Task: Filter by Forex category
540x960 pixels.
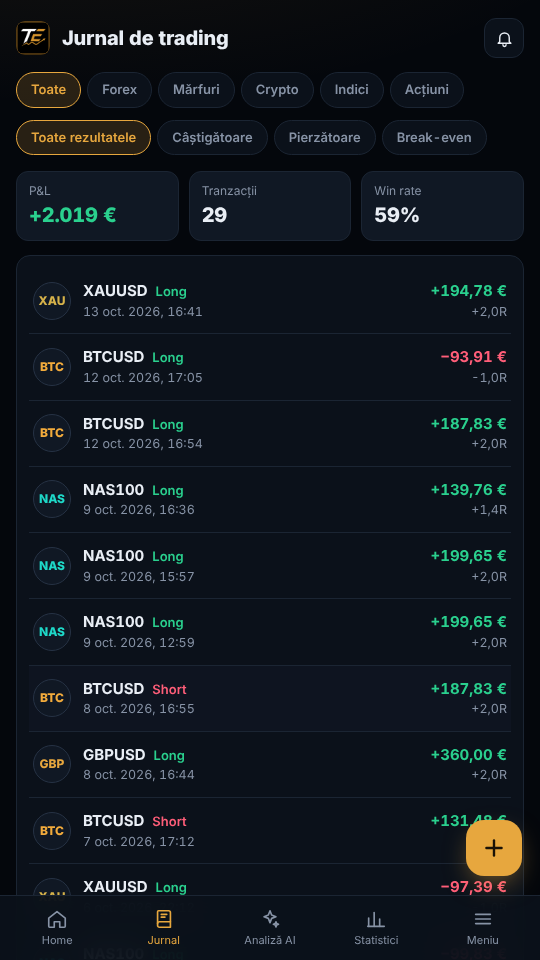Action: 119,90
